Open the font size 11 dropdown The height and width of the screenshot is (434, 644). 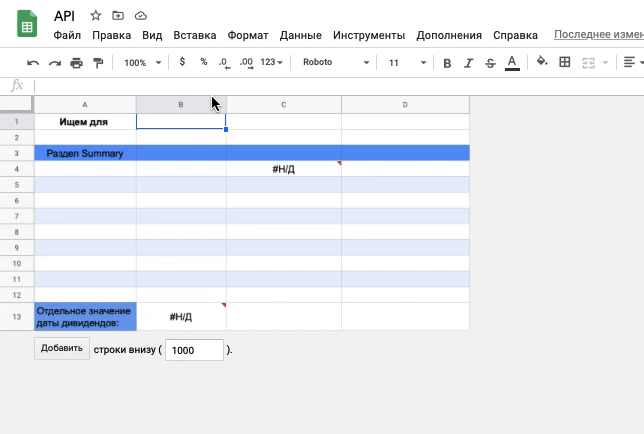coord(407,63)
